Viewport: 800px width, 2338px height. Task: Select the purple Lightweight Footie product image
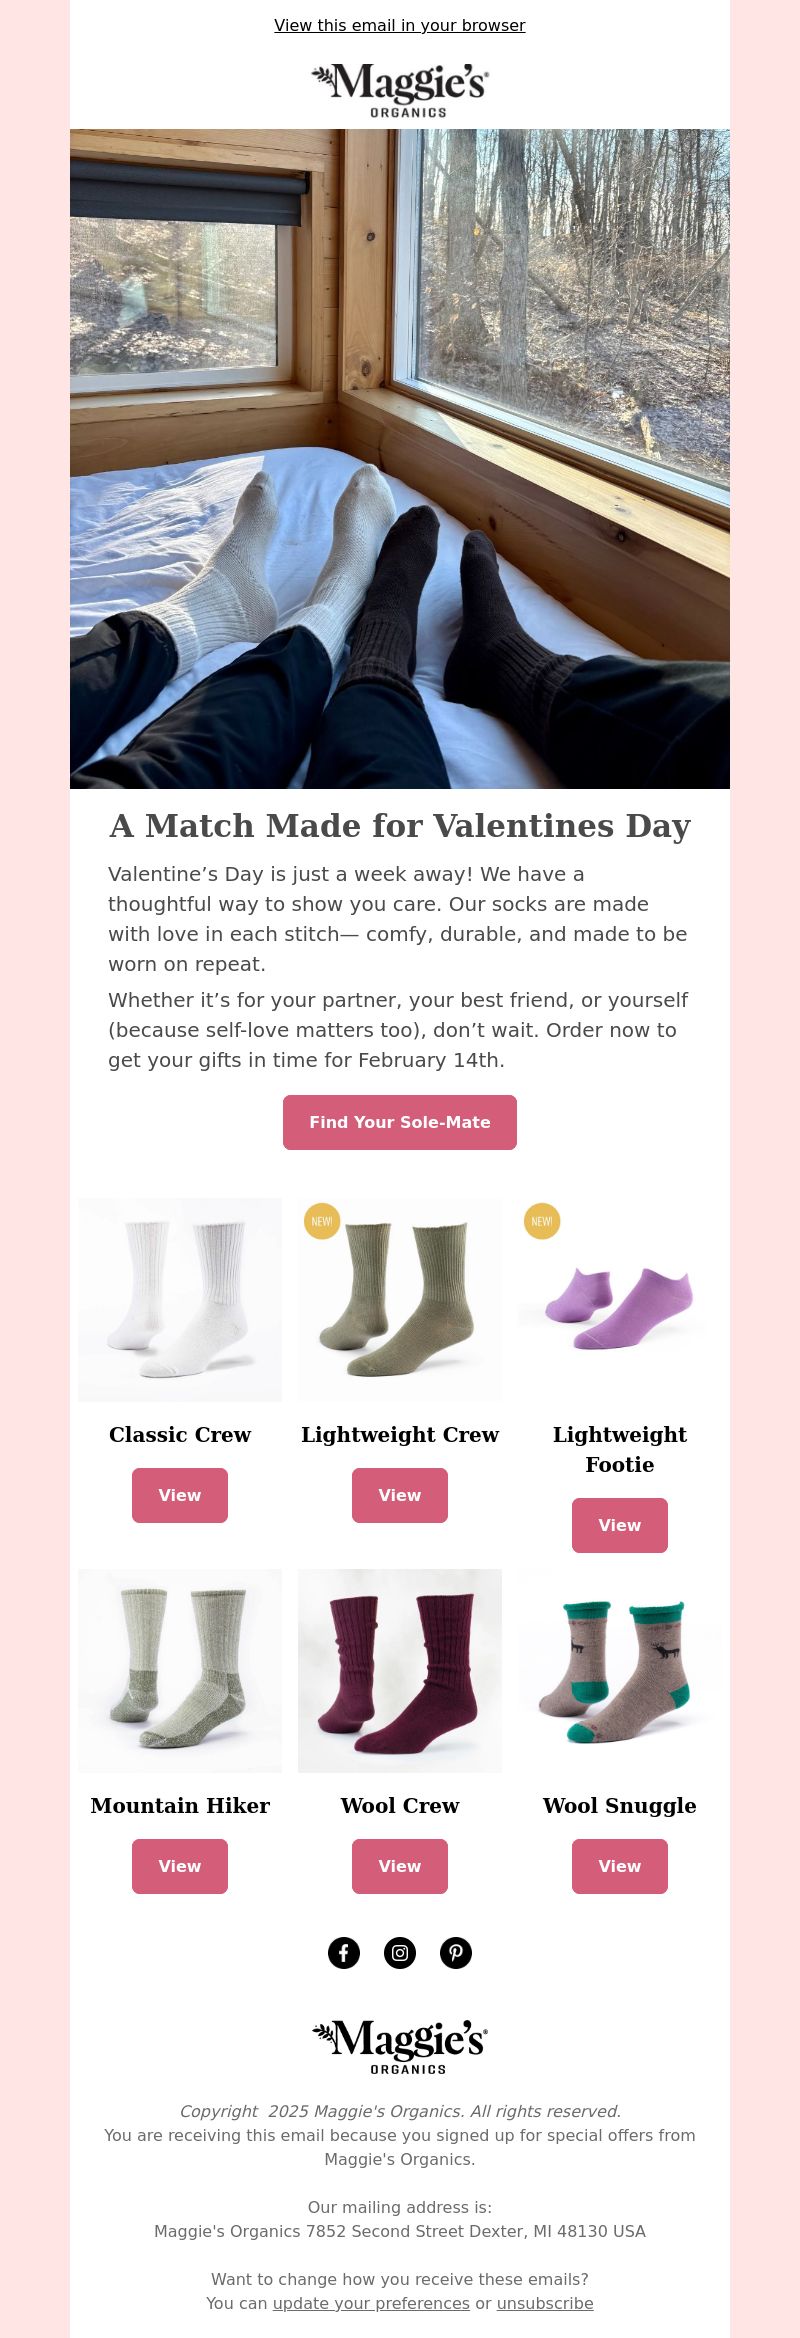[x=620, y=1300]
